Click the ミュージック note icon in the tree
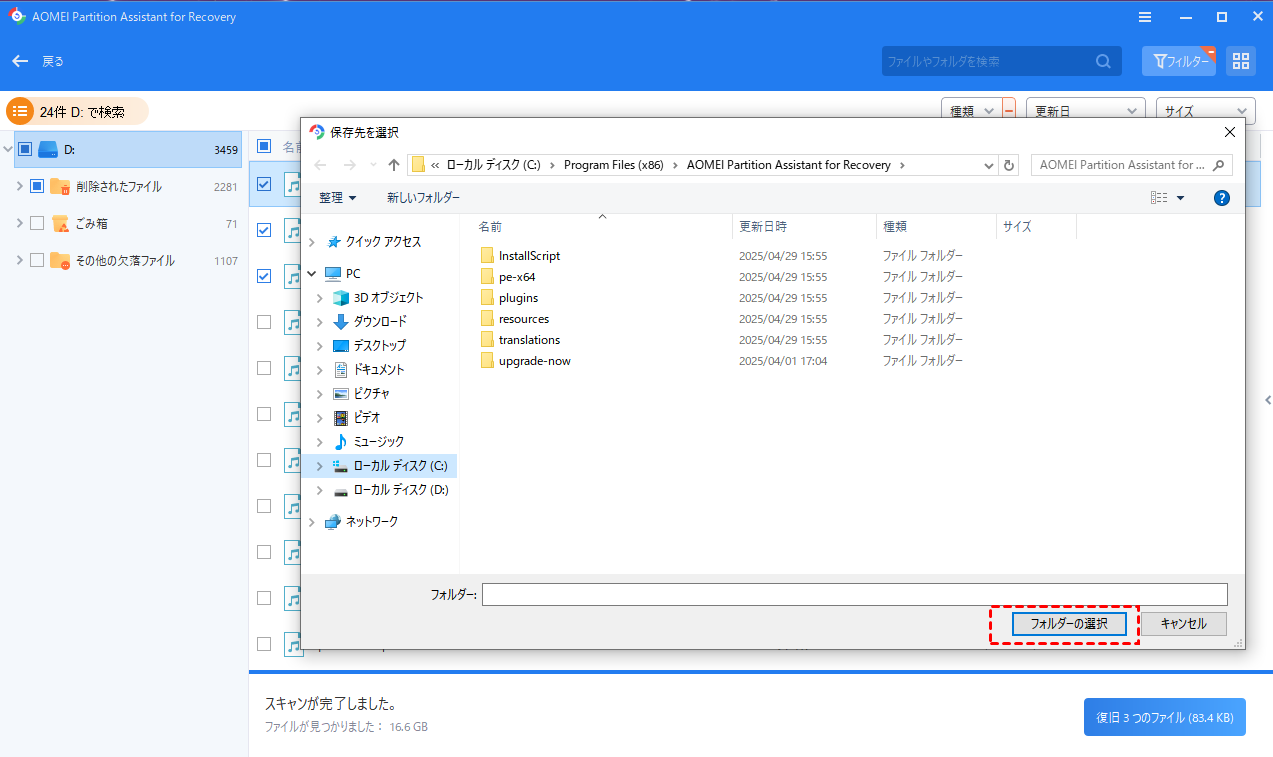This screenshot has width=1273, height=757. point(341,442)
